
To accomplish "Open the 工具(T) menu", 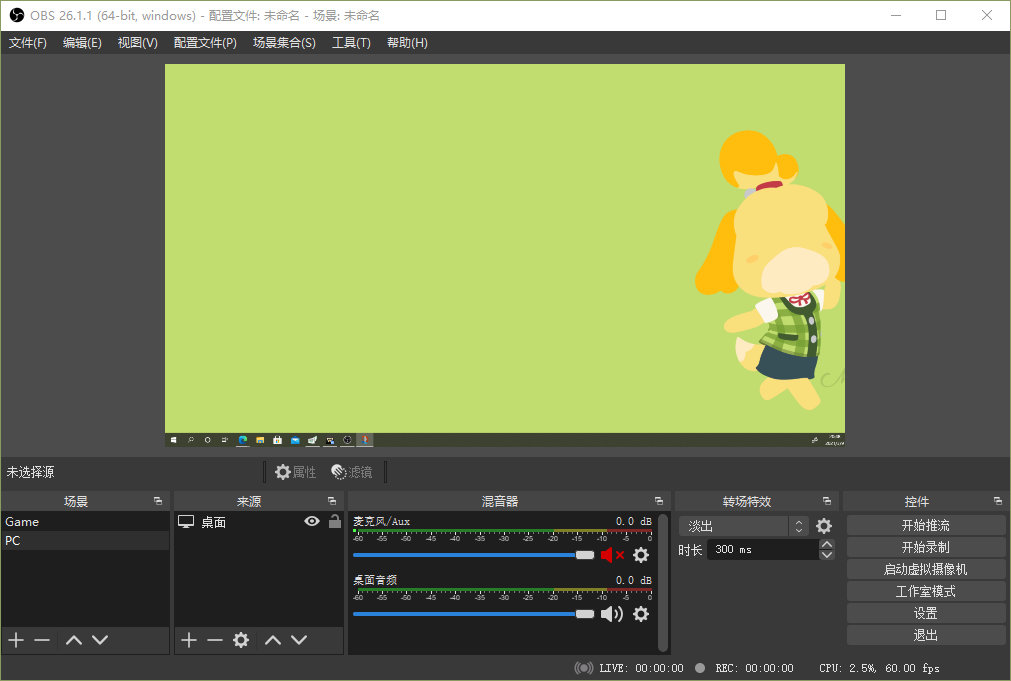I will point(351,43).
